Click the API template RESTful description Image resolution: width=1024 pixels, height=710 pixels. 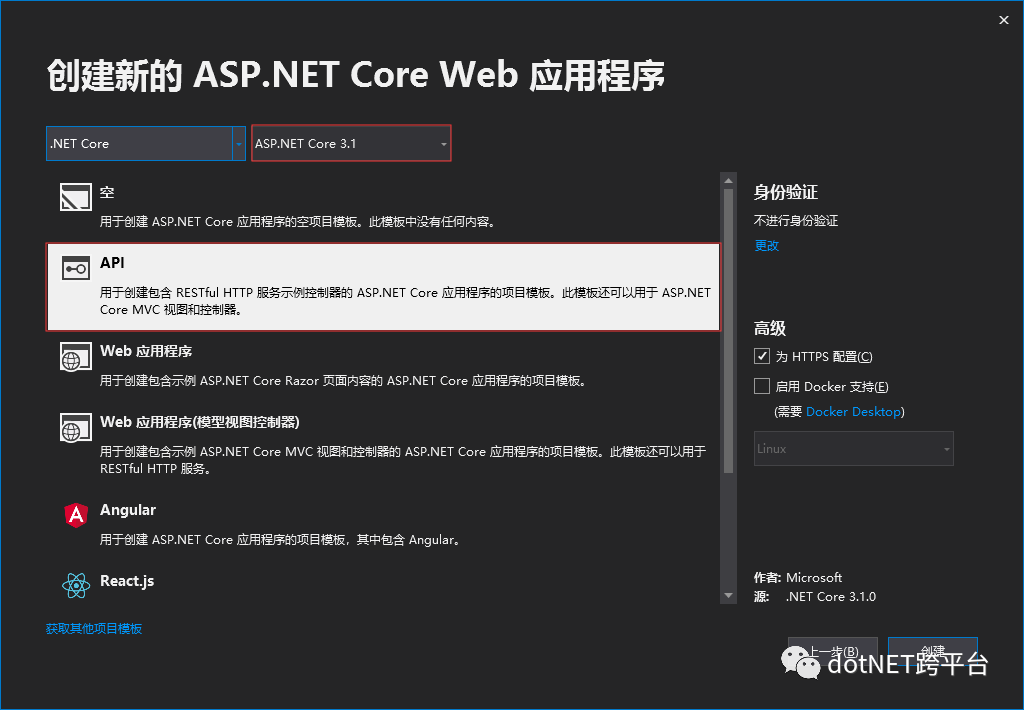coord(406,301)
